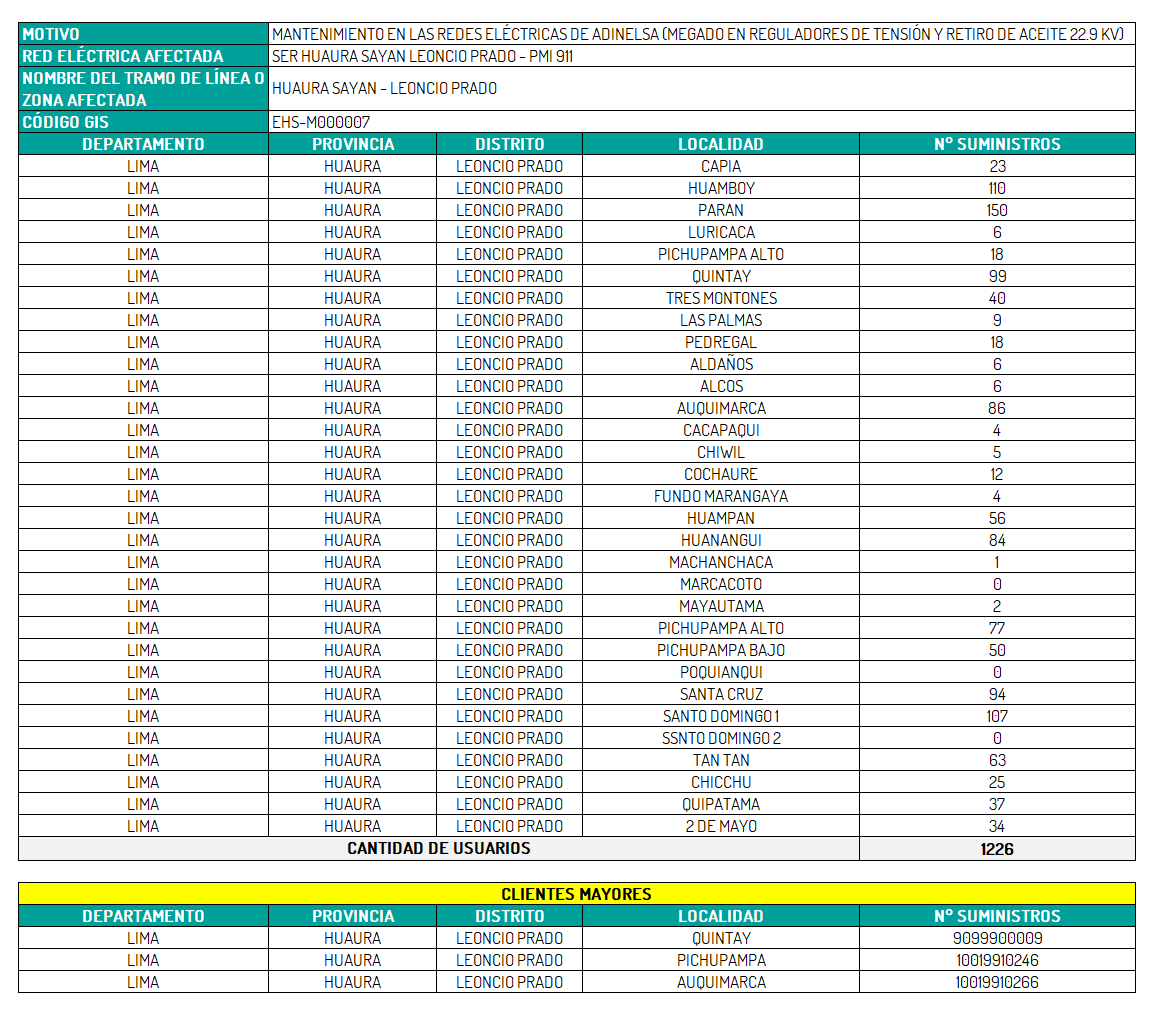Select the 2 DE MAYO locality cell

(720, 826)
